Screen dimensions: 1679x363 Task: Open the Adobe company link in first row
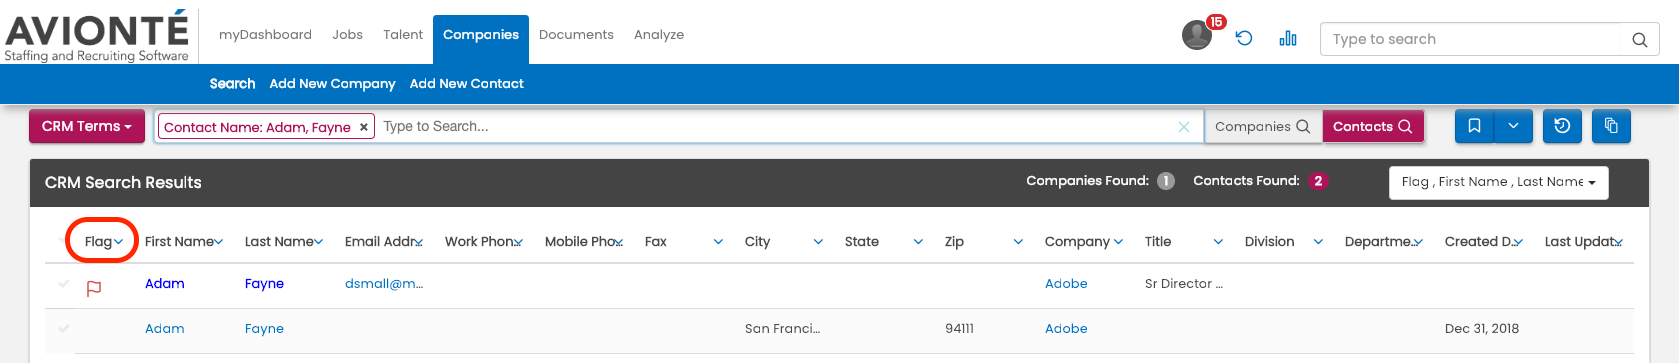(1066, 284)
